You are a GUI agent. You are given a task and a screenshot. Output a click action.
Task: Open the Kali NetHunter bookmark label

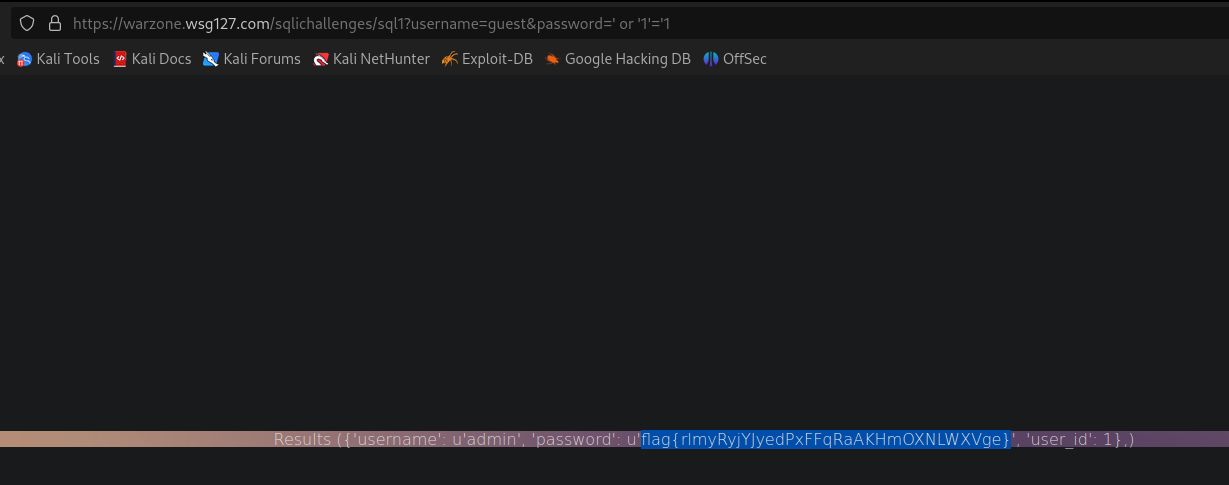[x=381, y=59]
